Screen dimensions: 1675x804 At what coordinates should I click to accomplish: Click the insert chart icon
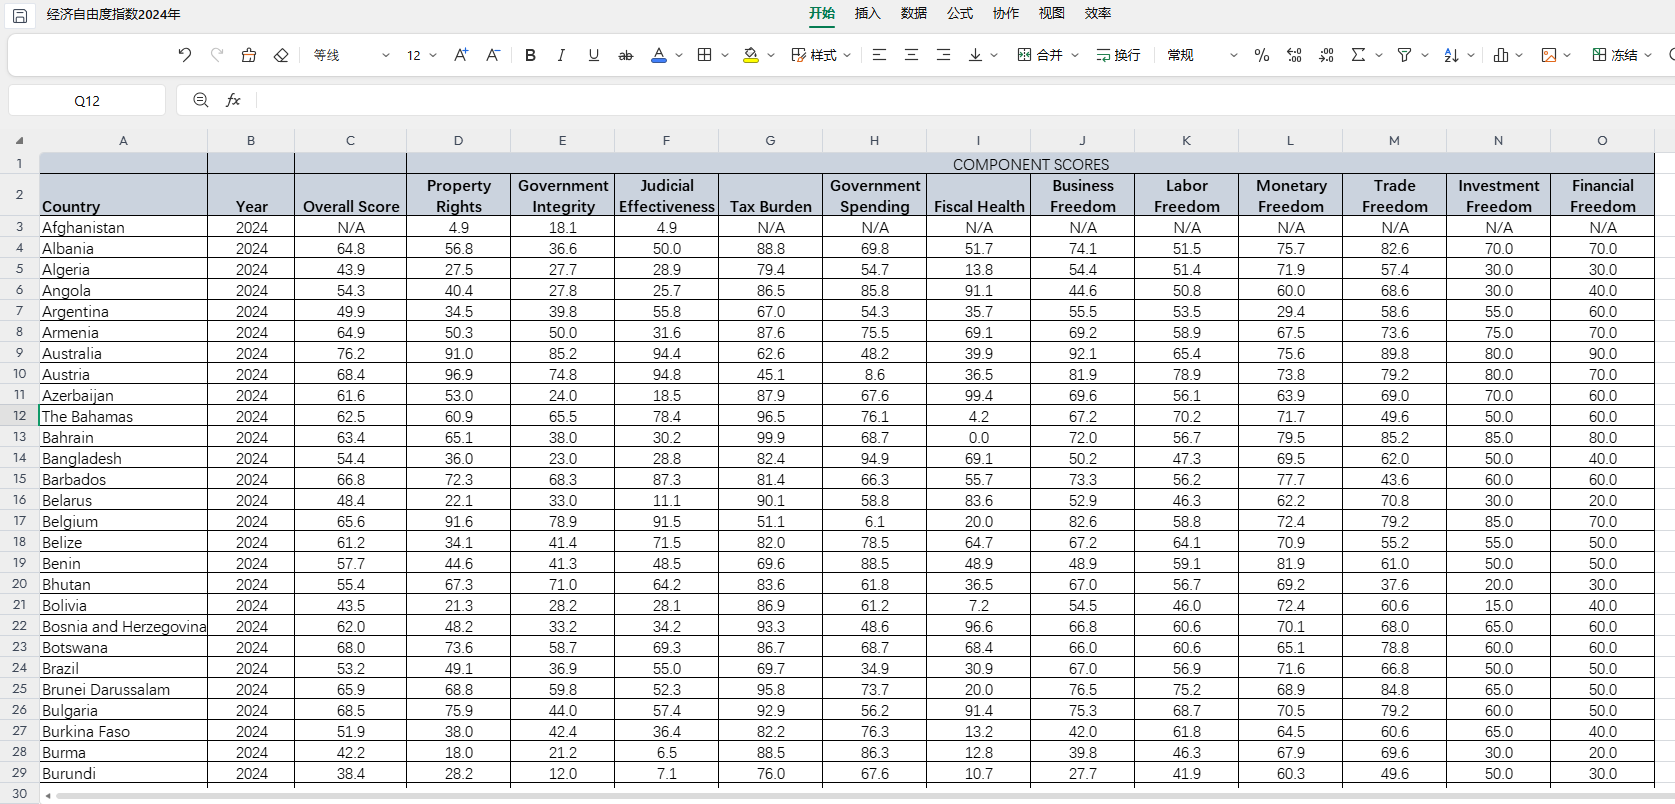coord(1501,55)
